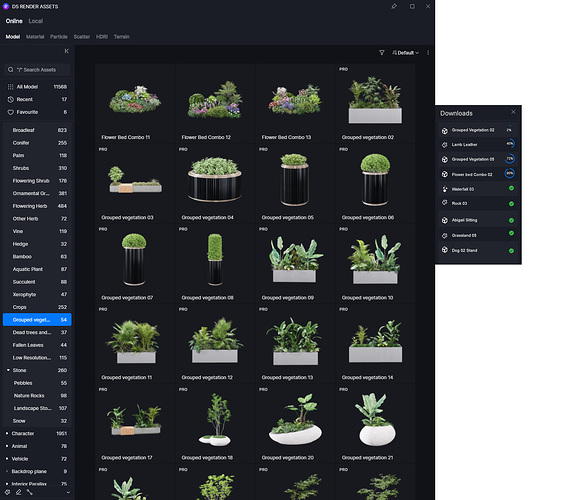Click model icon beside Grouped Vegetation 02 download
Image resolution: width=562 pixels, height=500 pixels.
444,130
